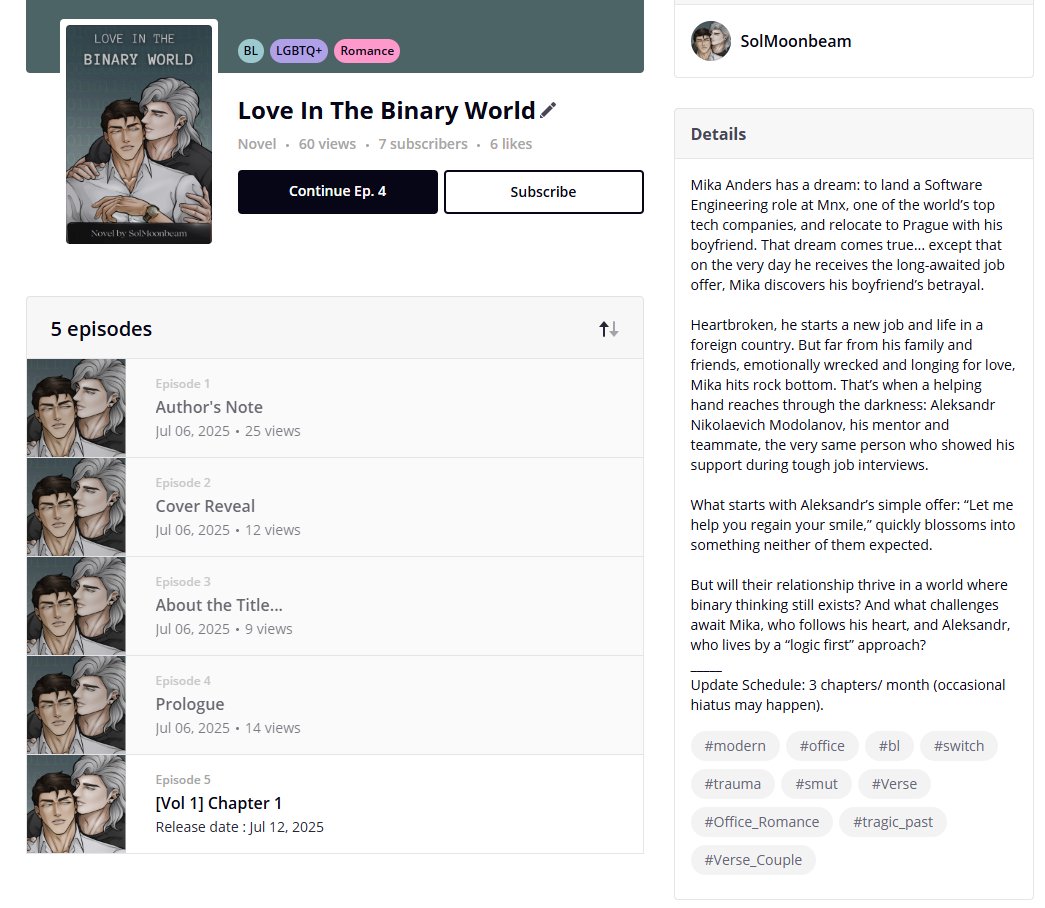Click the Novel type label
1045x908 pixels.
257,144
